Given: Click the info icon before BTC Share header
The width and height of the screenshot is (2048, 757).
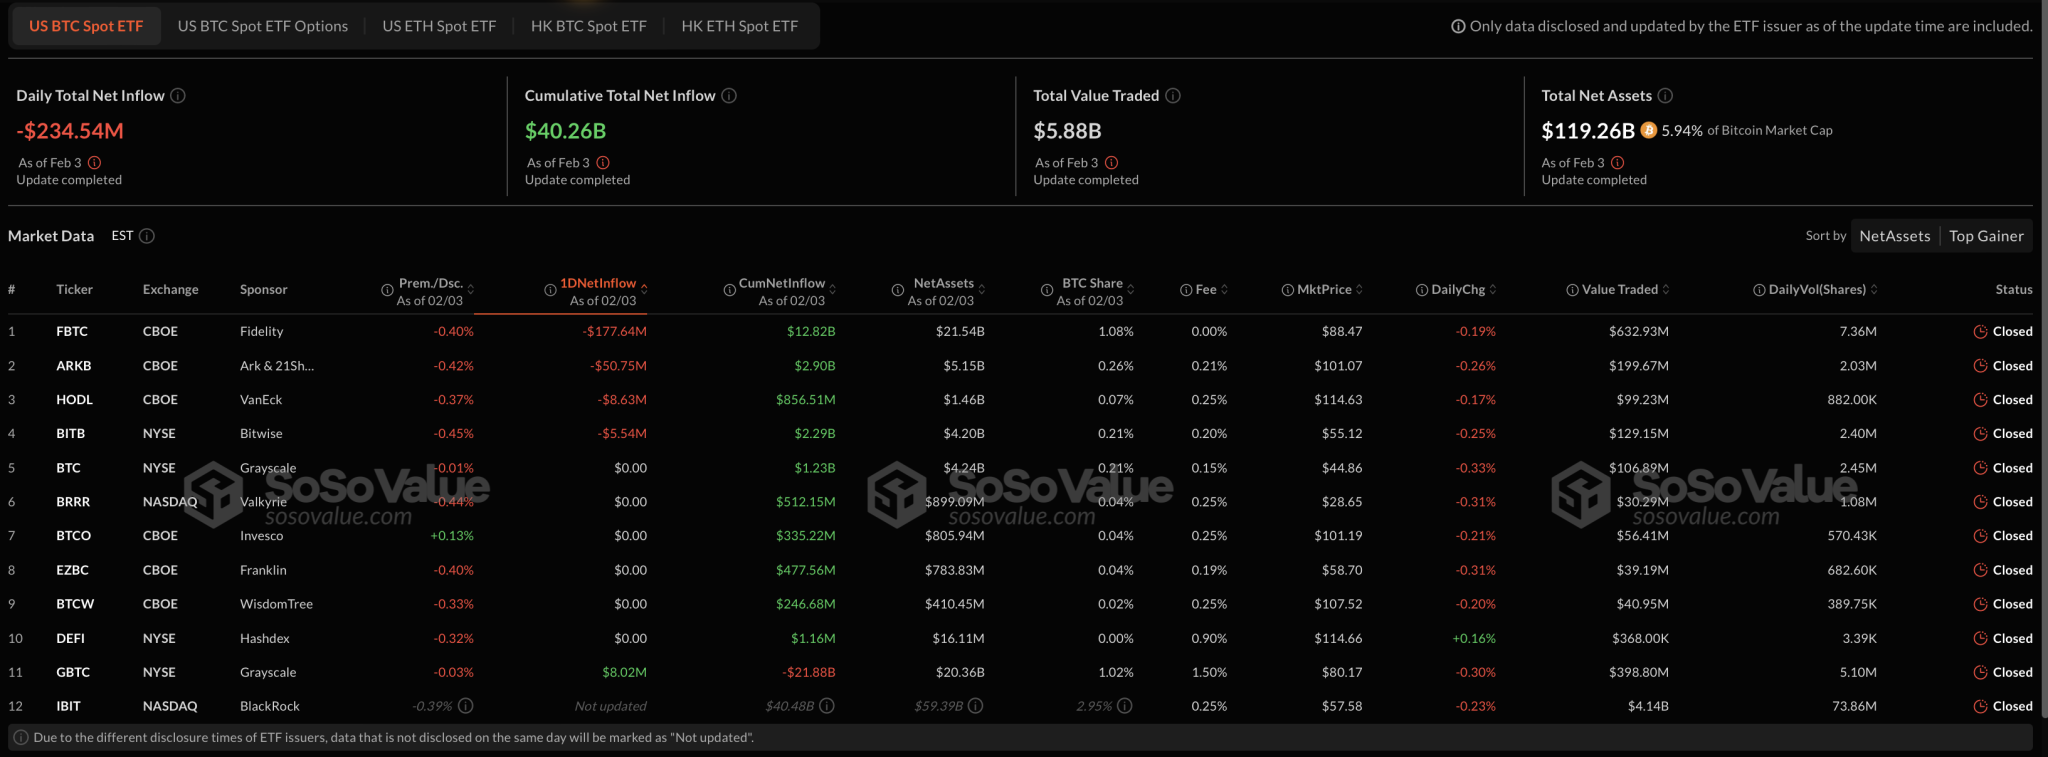Looking at the screenshot, I should pos(1047,290).
